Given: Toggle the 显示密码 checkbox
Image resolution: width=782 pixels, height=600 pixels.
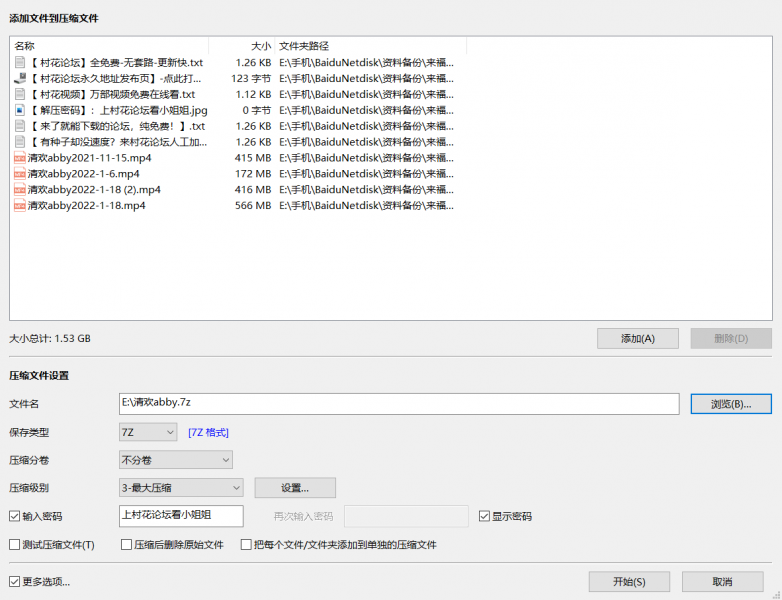Looking at the screenshot, I should pyautogui.click(x=485, y=517).
